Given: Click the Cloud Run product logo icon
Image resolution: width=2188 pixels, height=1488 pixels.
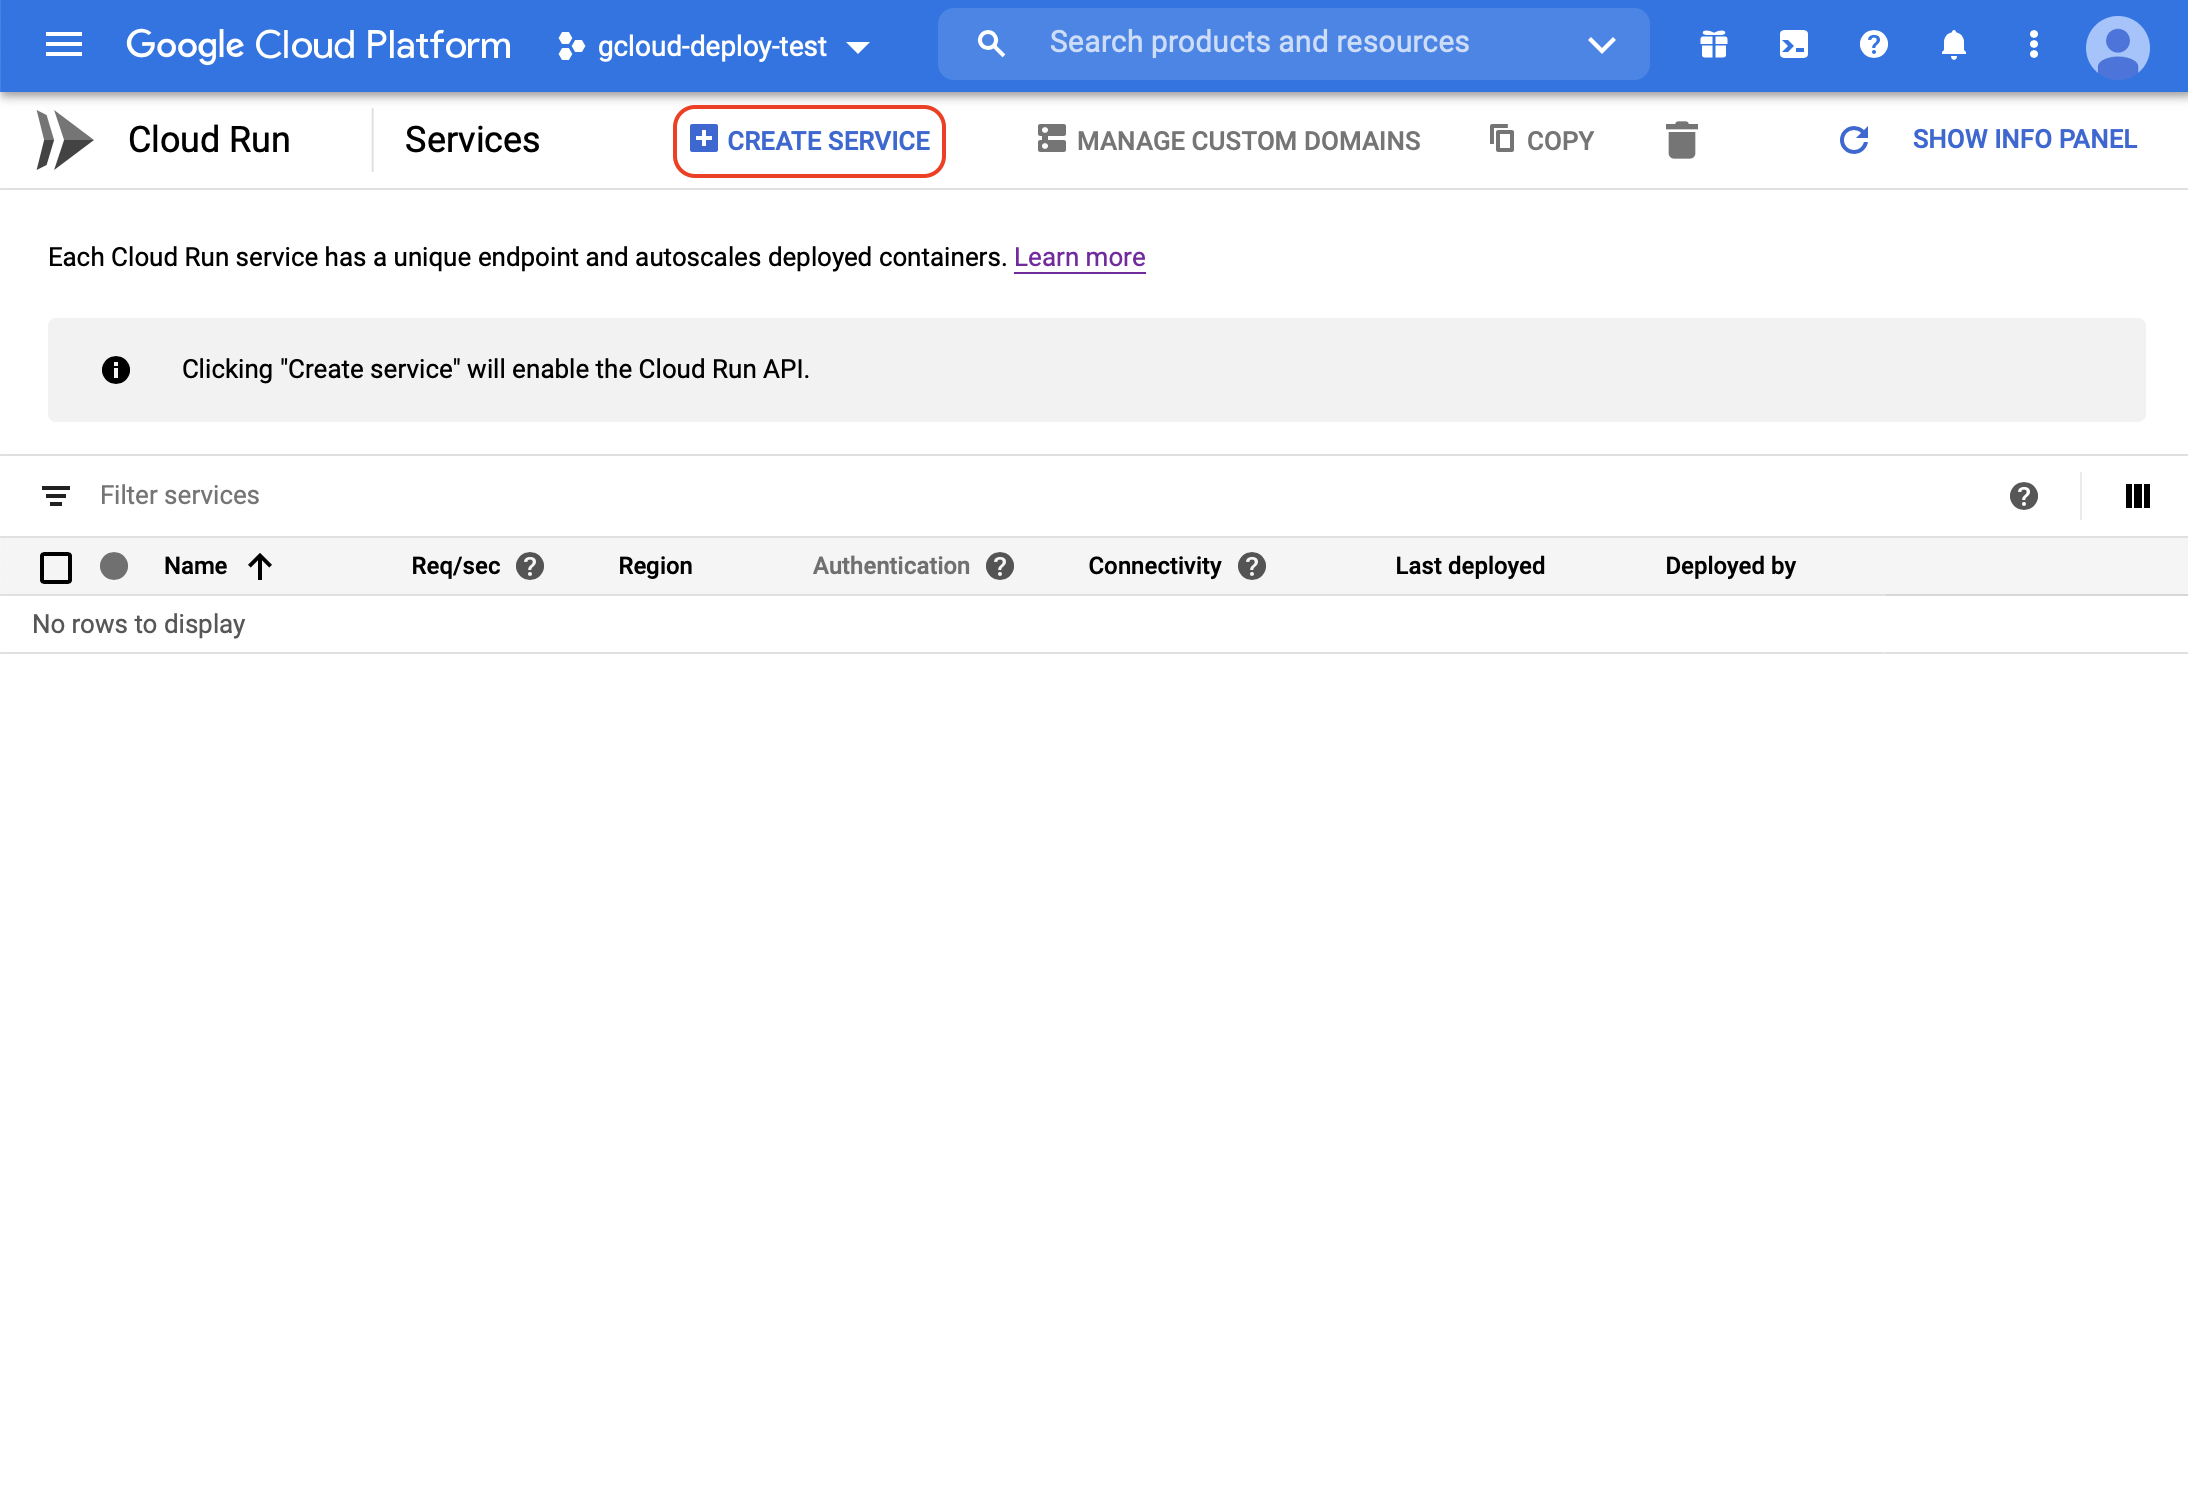Looking at the screenshot, I should pos(65,140).
